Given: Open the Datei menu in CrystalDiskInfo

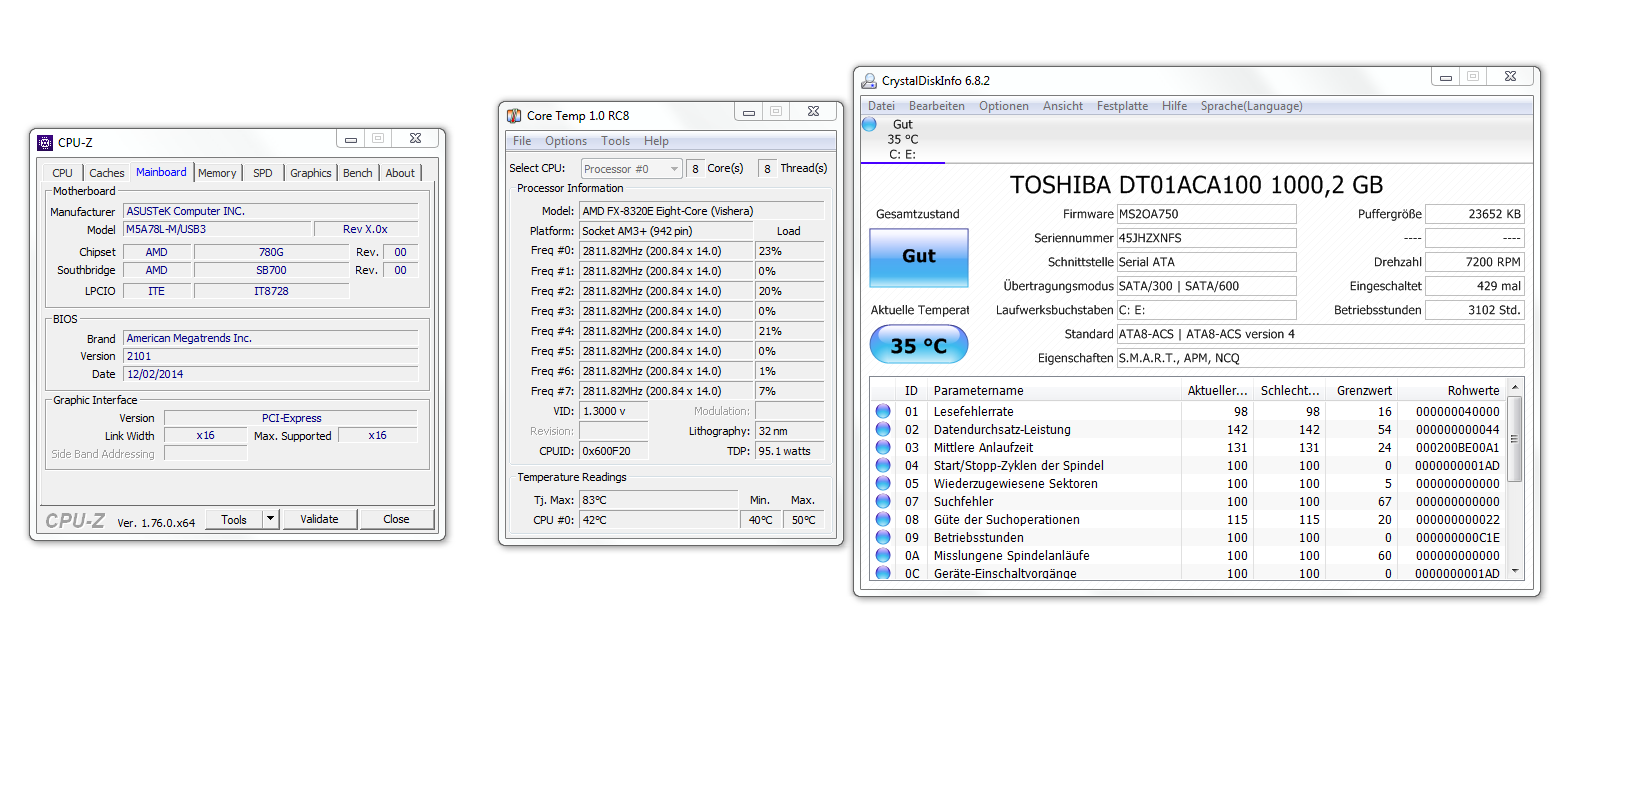Looking at the screenshot, I should [x=881, y=106].
